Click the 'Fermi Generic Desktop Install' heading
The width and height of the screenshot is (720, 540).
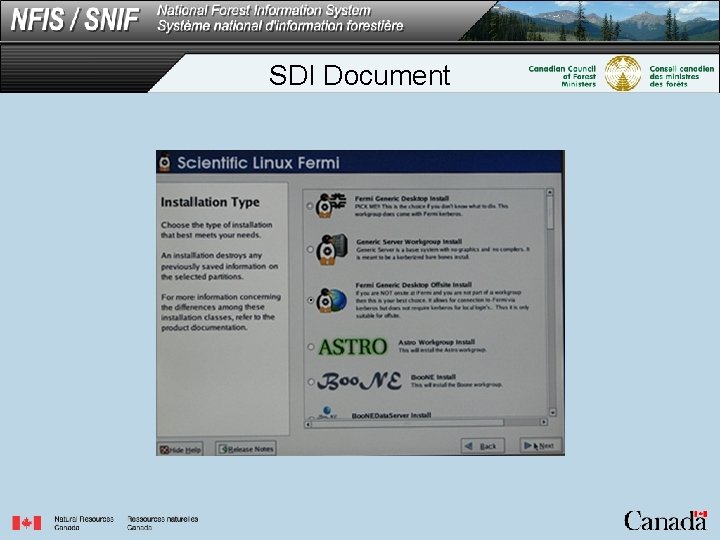pos(402,198)
